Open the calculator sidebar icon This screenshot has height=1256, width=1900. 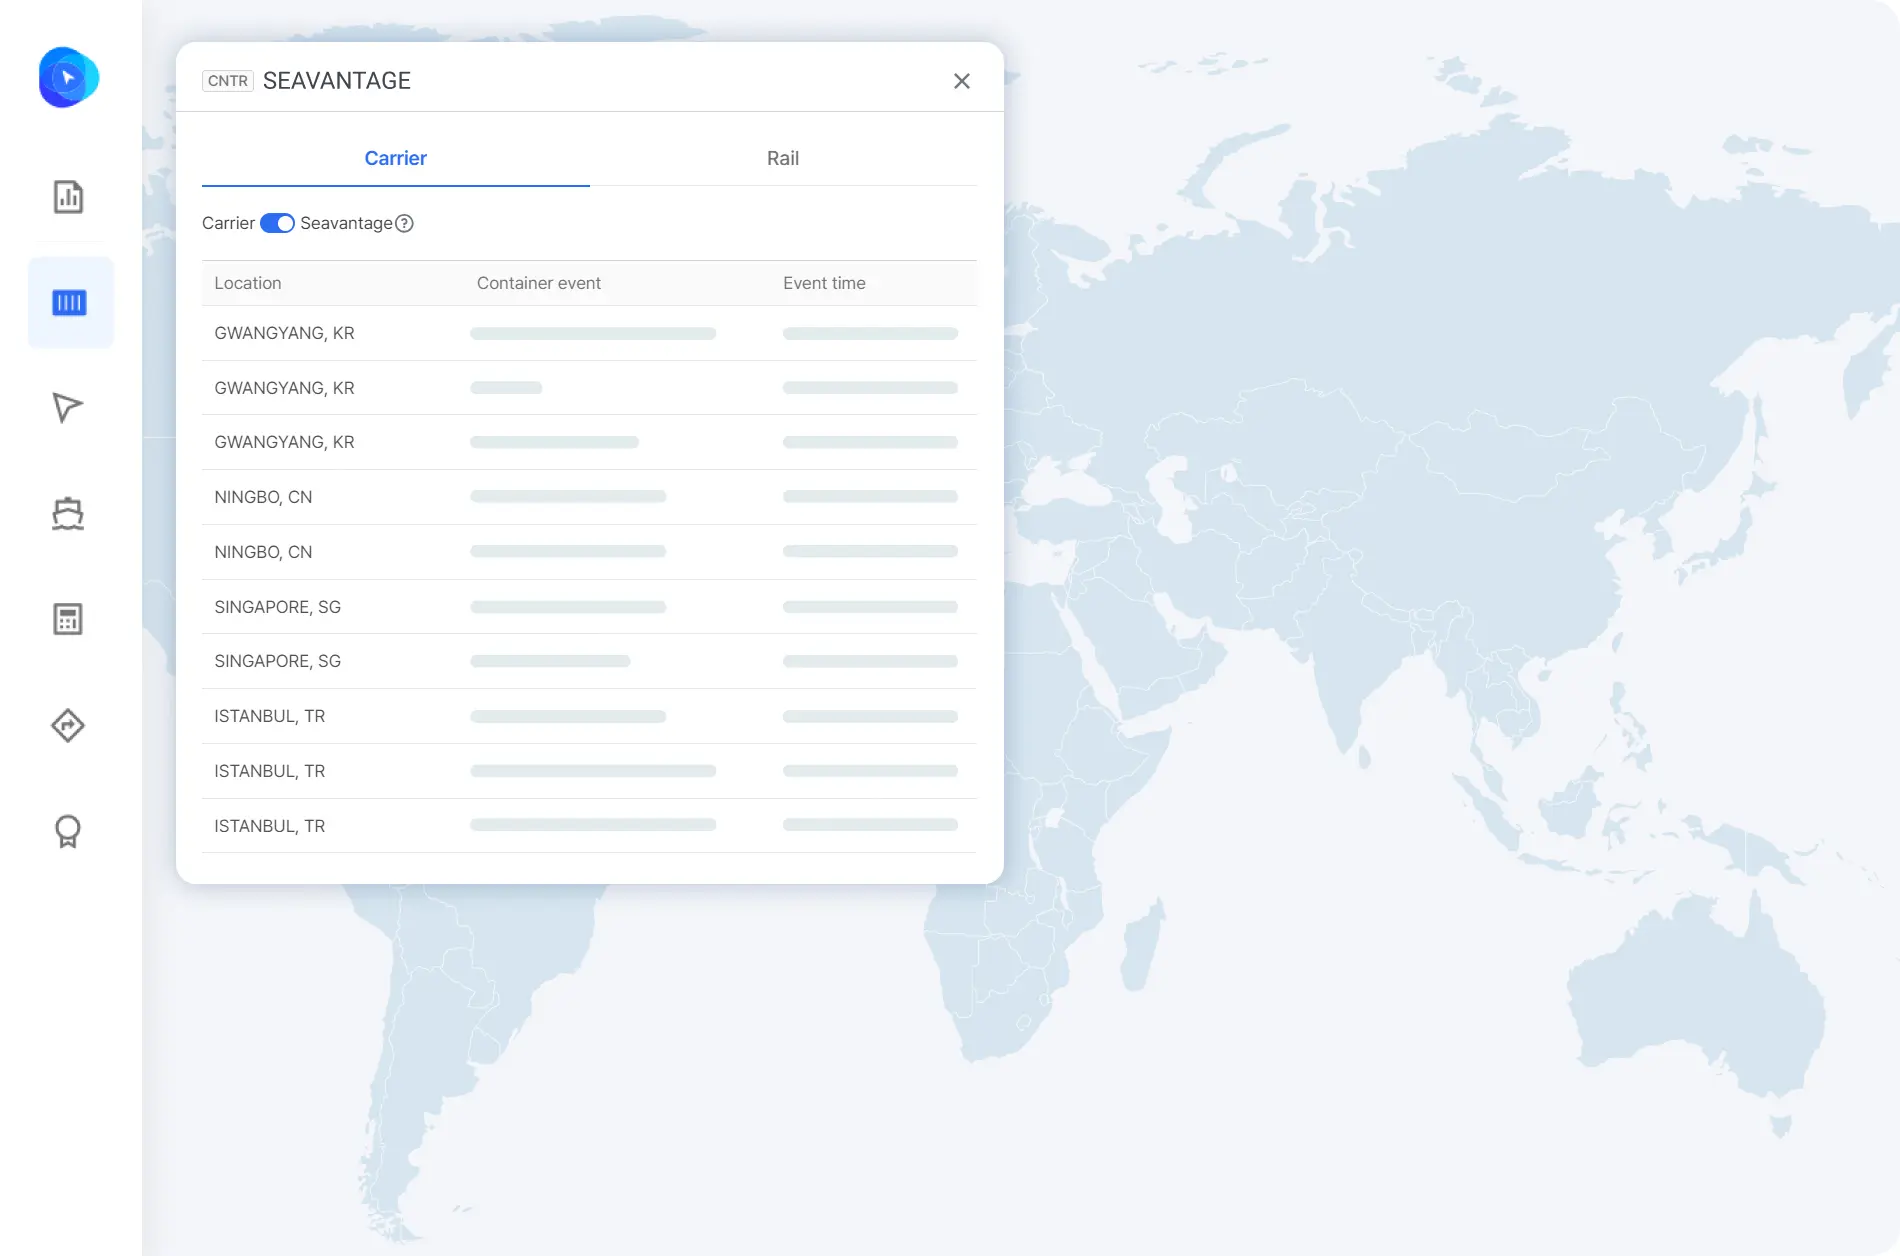pos(68,619)
